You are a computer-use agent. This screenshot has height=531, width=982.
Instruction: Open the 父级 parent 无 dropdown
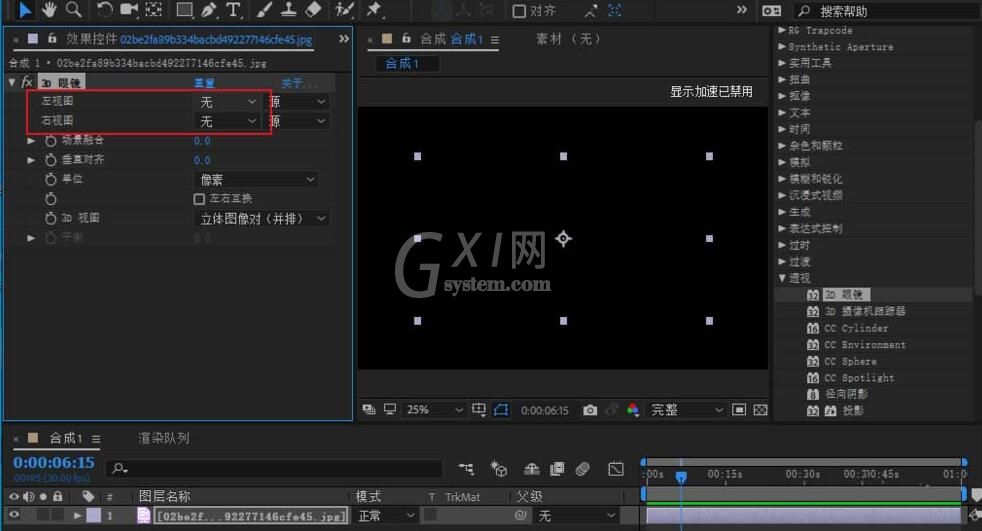[577, 515]
